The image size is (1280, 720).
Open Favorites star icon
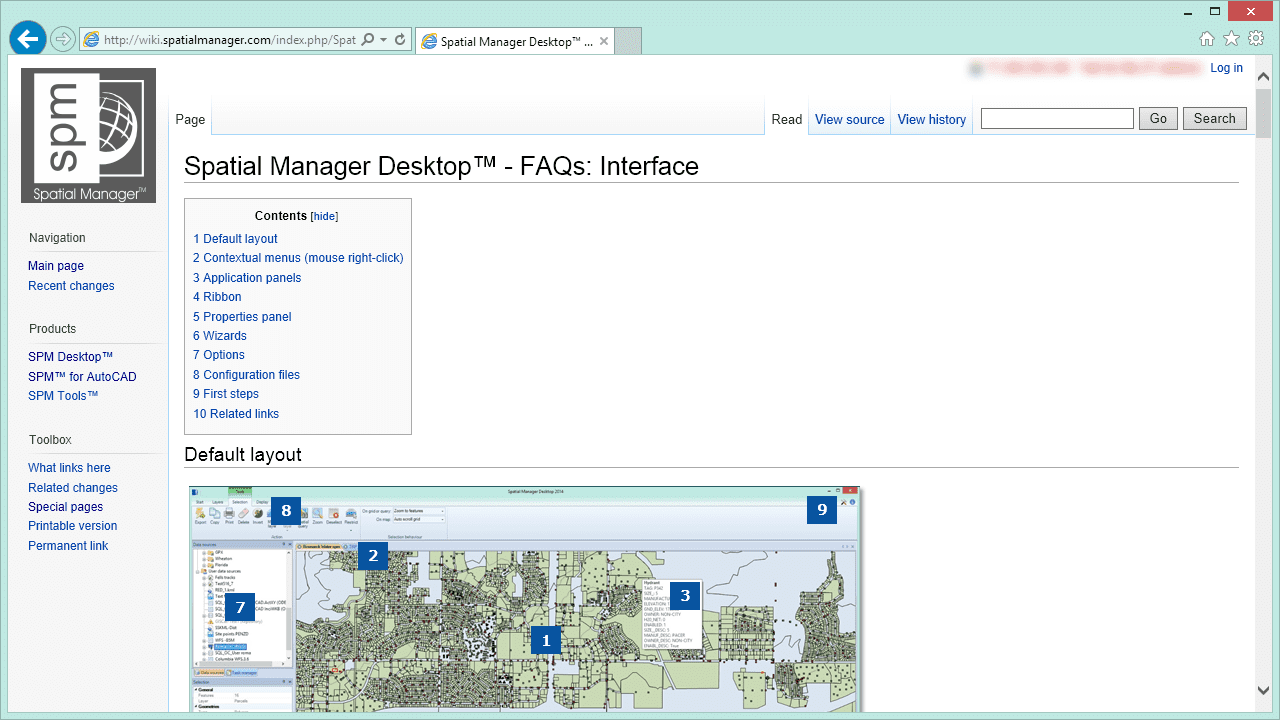tap(1231, 38)
